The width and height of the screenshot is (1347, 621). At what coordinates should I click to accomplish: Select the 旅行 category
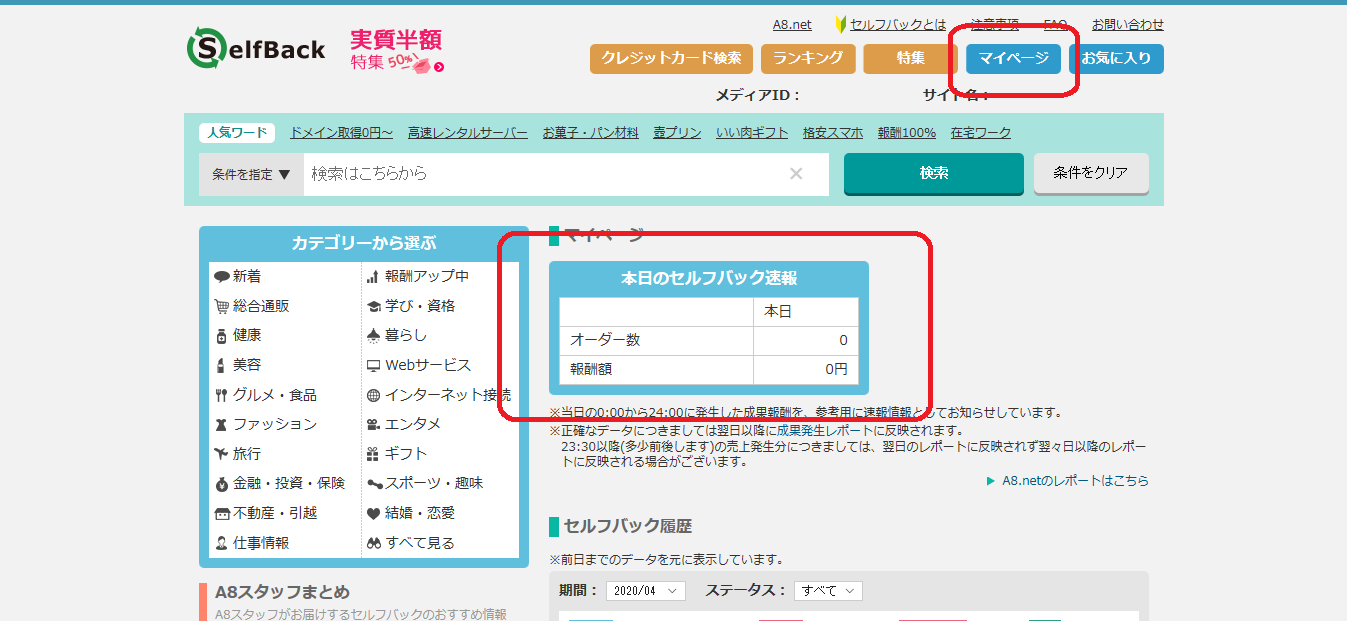point(238,454)
